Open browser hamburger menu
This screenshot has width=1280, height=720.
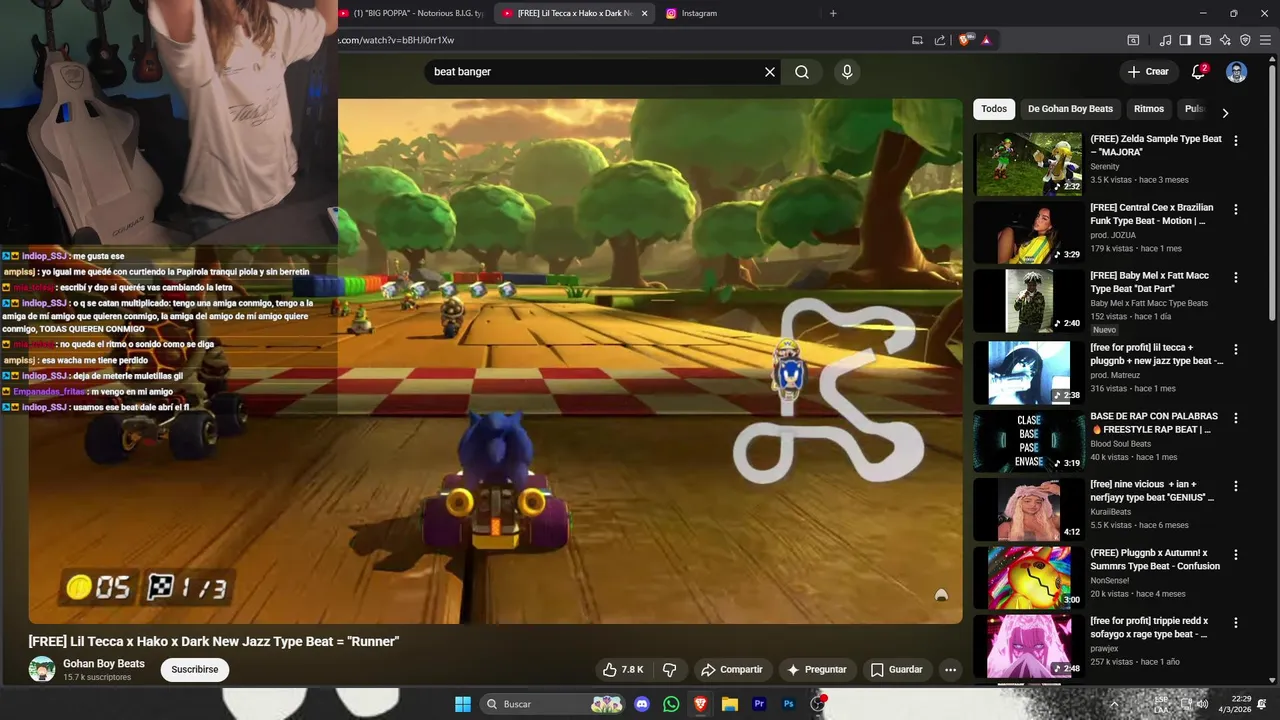click(1265, 40)
